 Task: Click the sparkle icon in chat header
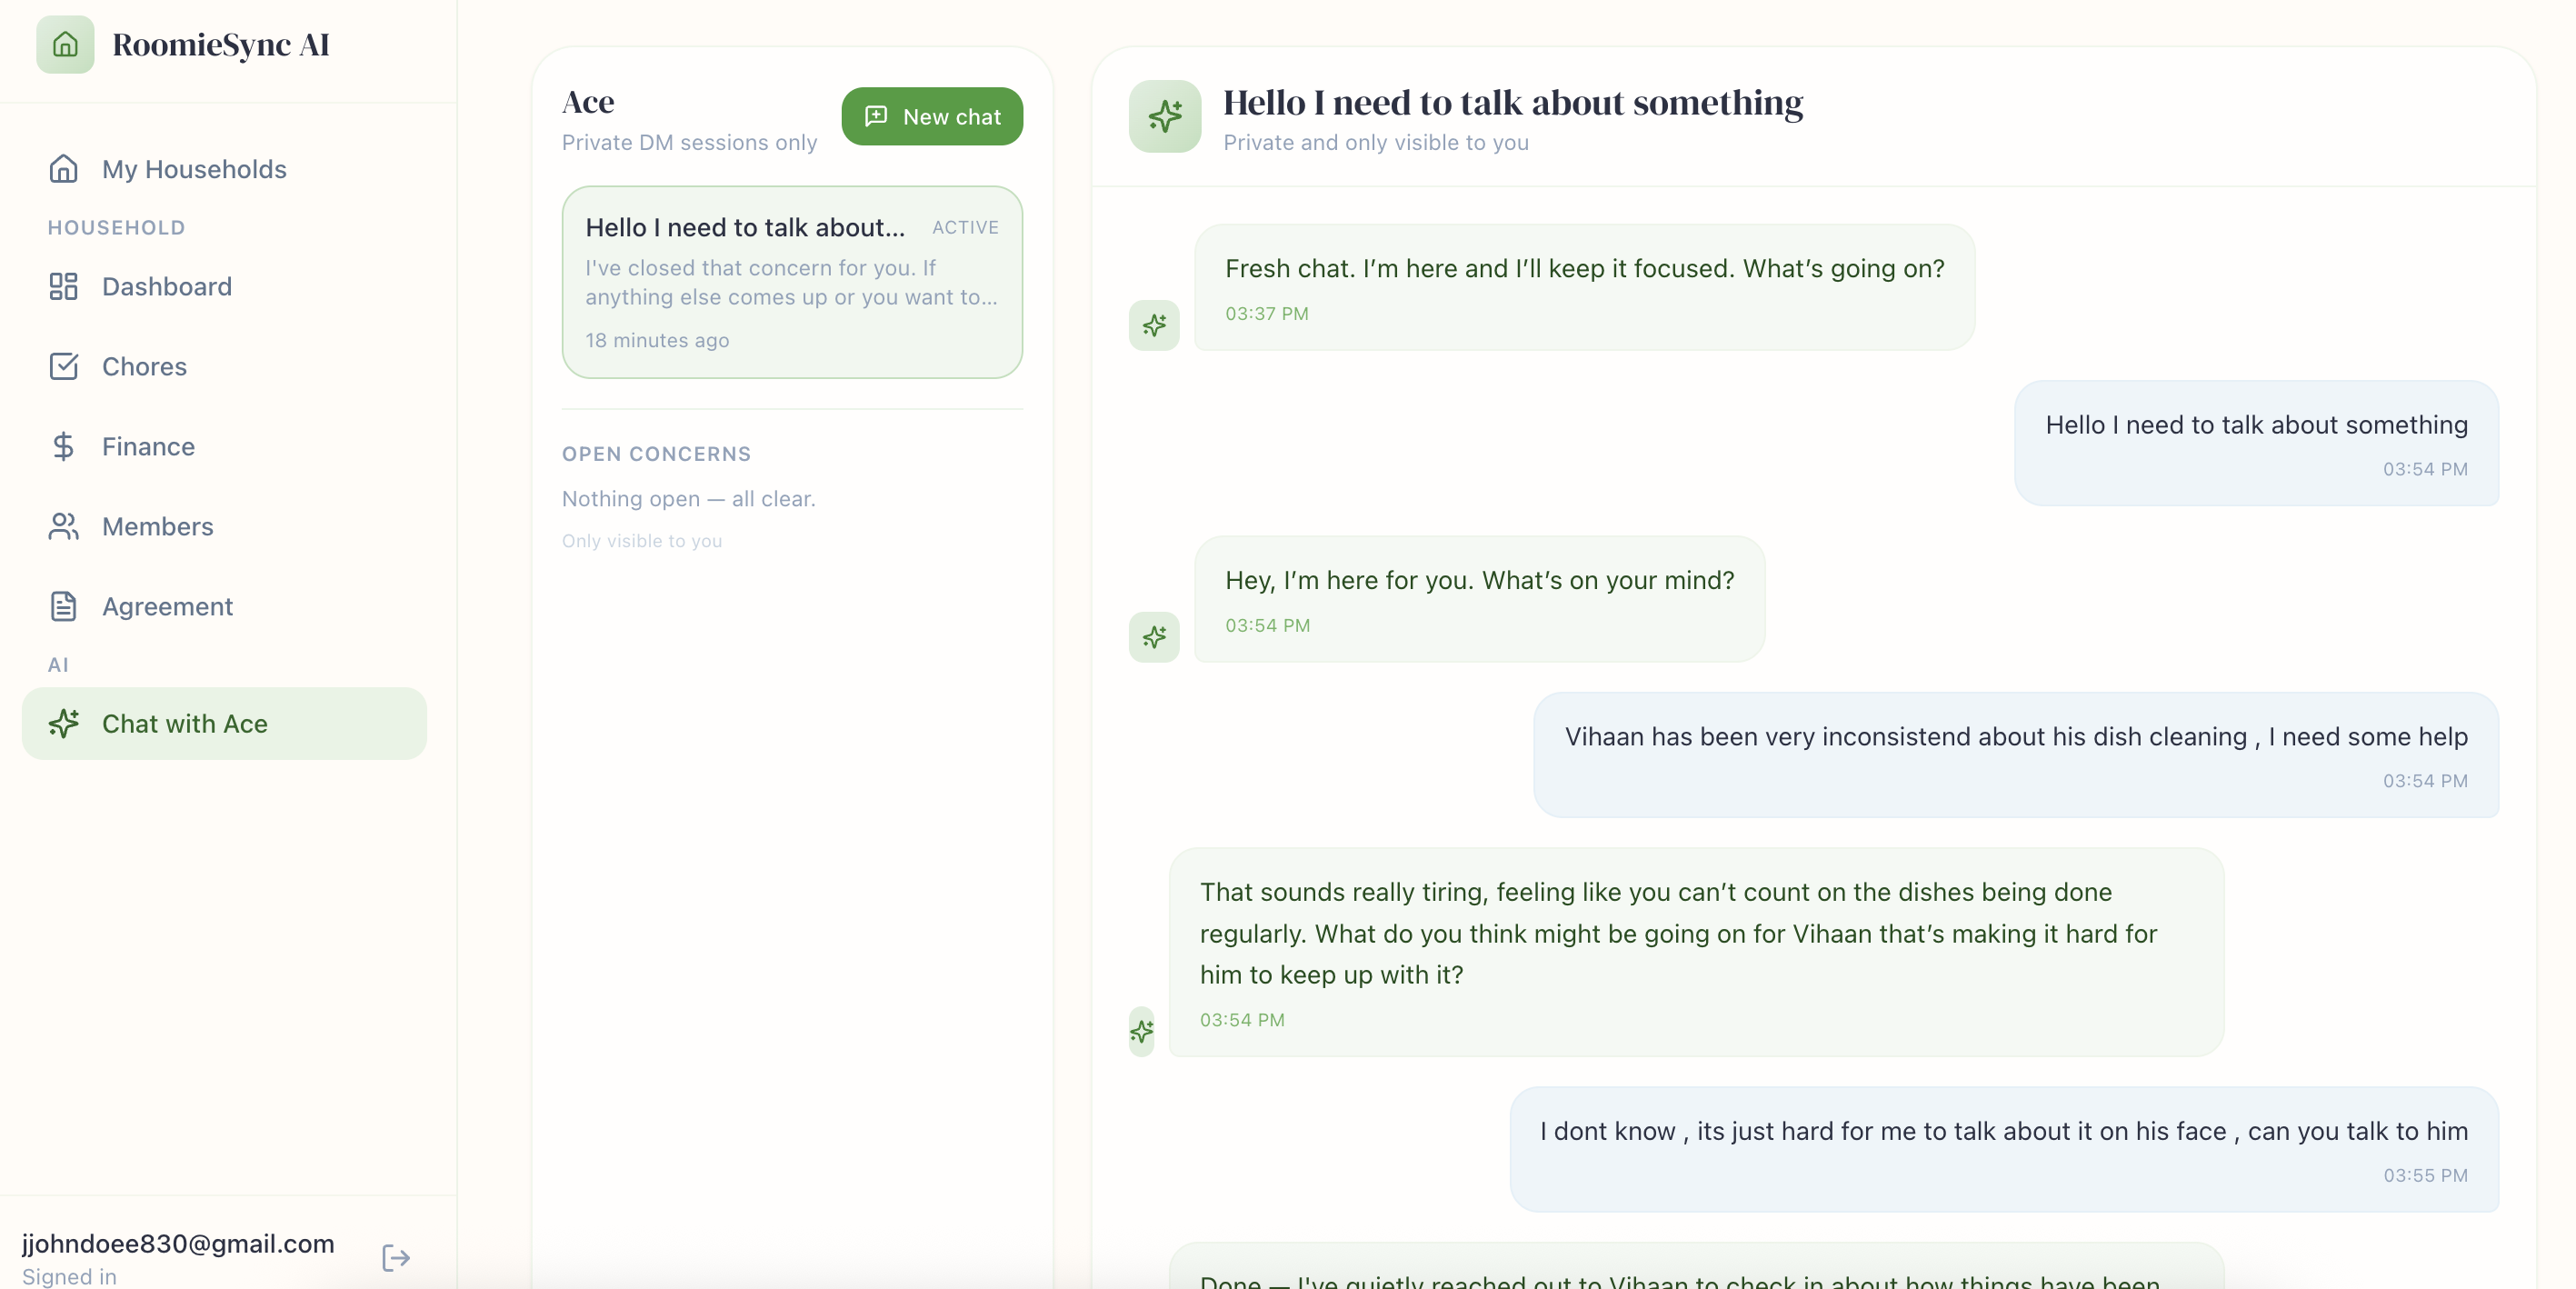pyautogui.click(x=1164, y=117)
